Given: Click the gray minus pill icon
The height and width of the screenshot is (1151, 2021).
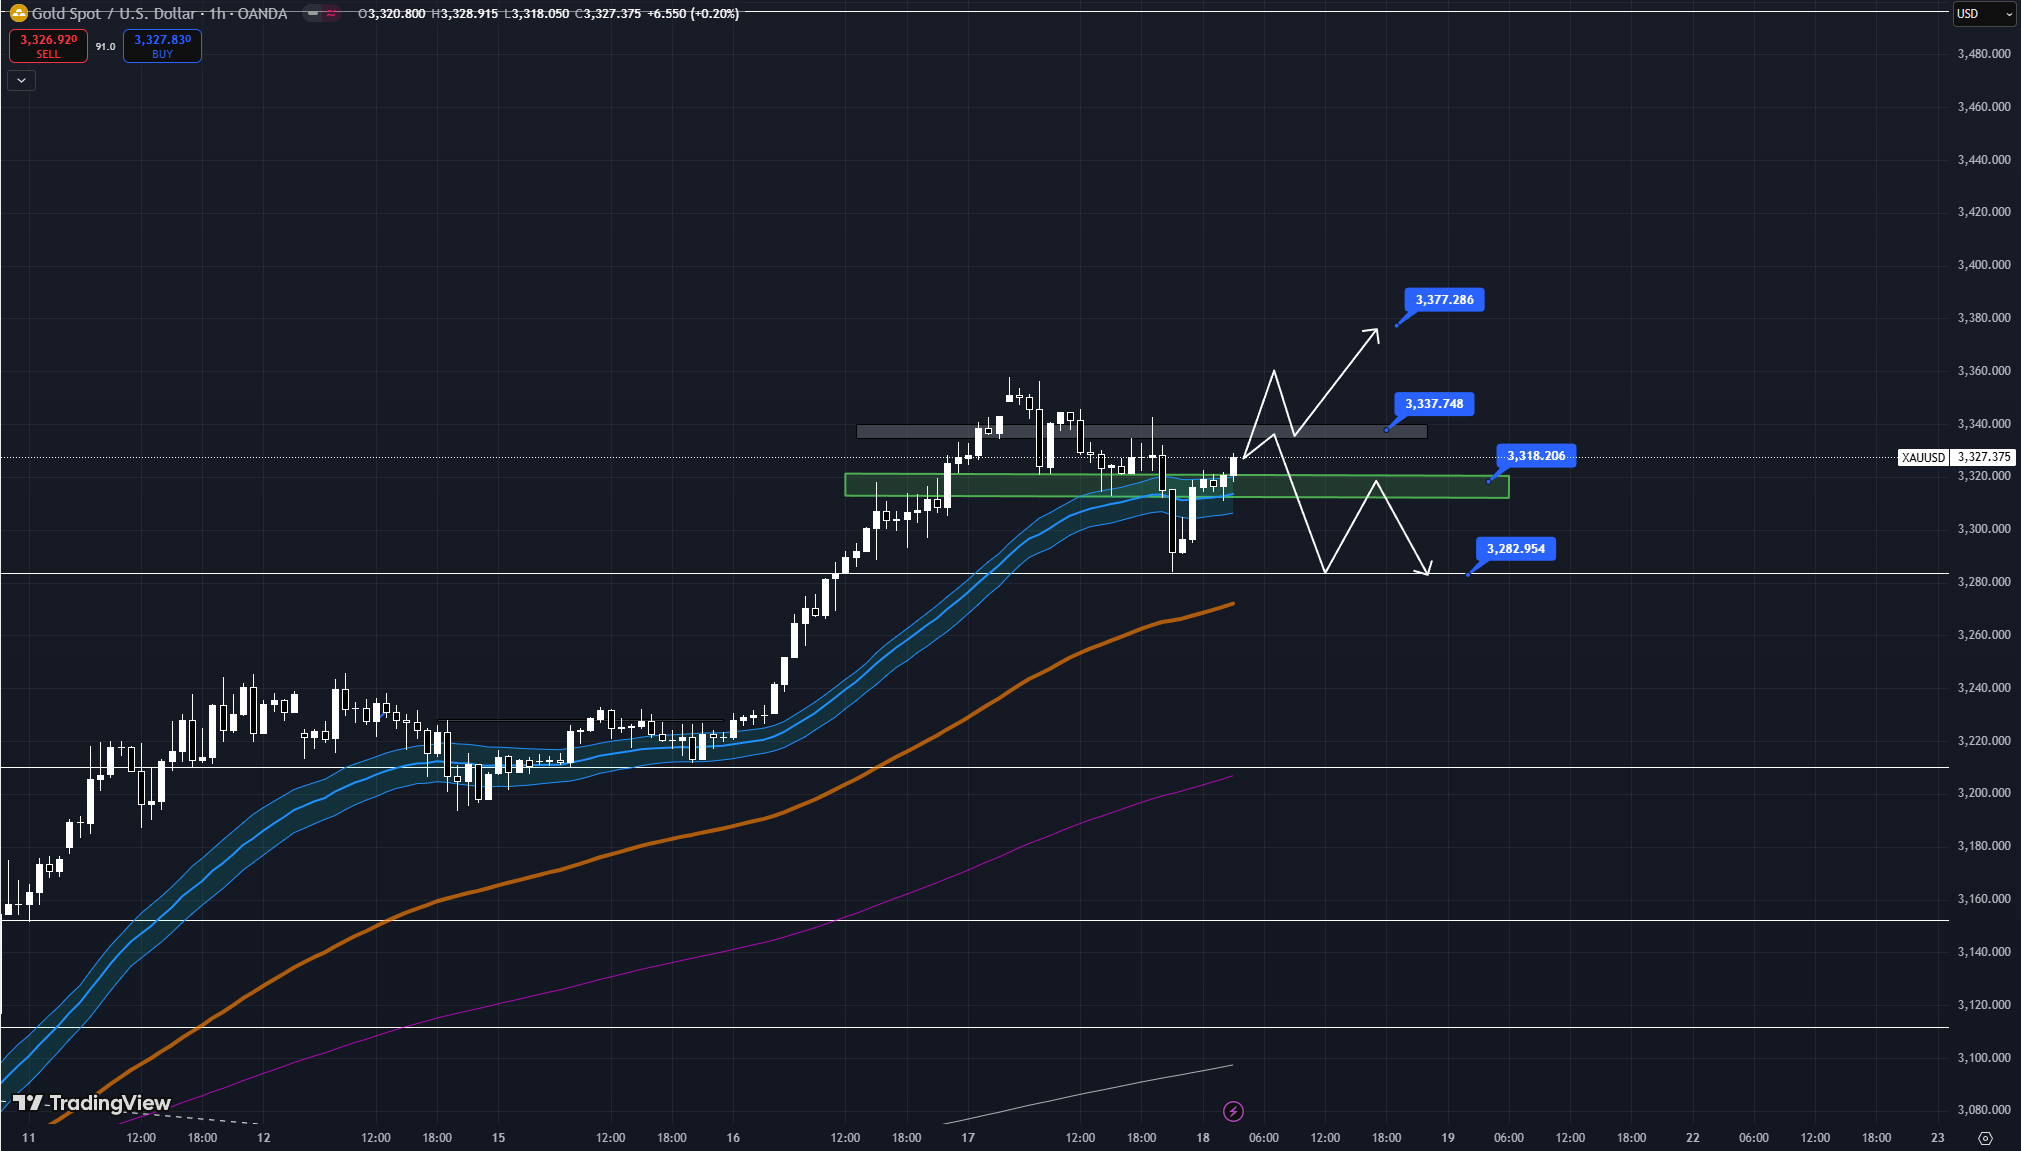Looking at the screenshot, I should [313, 14].
